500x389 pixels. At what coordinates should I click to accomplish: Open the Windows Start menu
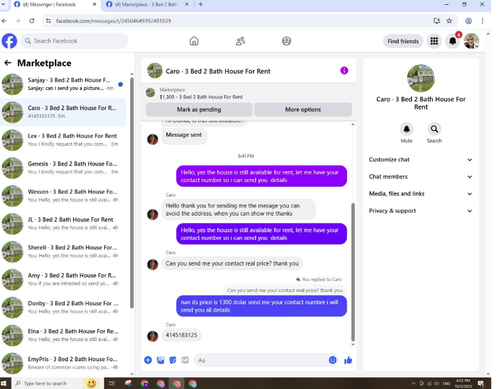click(x=4, y=383)
